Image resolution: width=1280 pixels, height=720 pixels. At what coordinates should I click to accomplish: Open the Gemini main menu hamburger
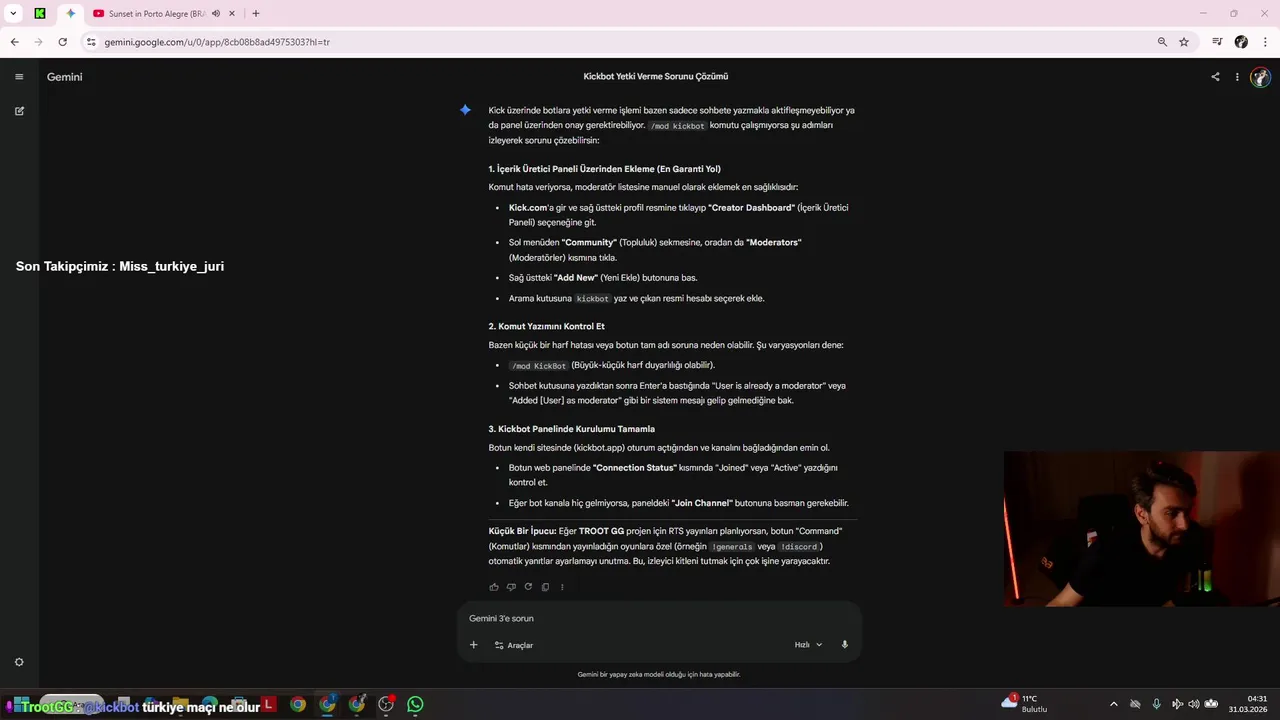[x=19, y=77]
